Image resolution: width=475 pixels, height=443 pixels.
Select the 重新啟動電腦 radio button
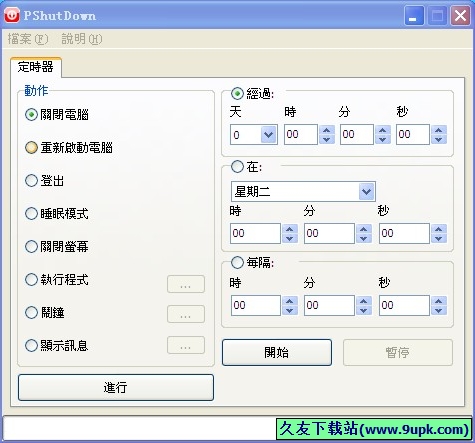pyautogui.click(x=31, y=148)
